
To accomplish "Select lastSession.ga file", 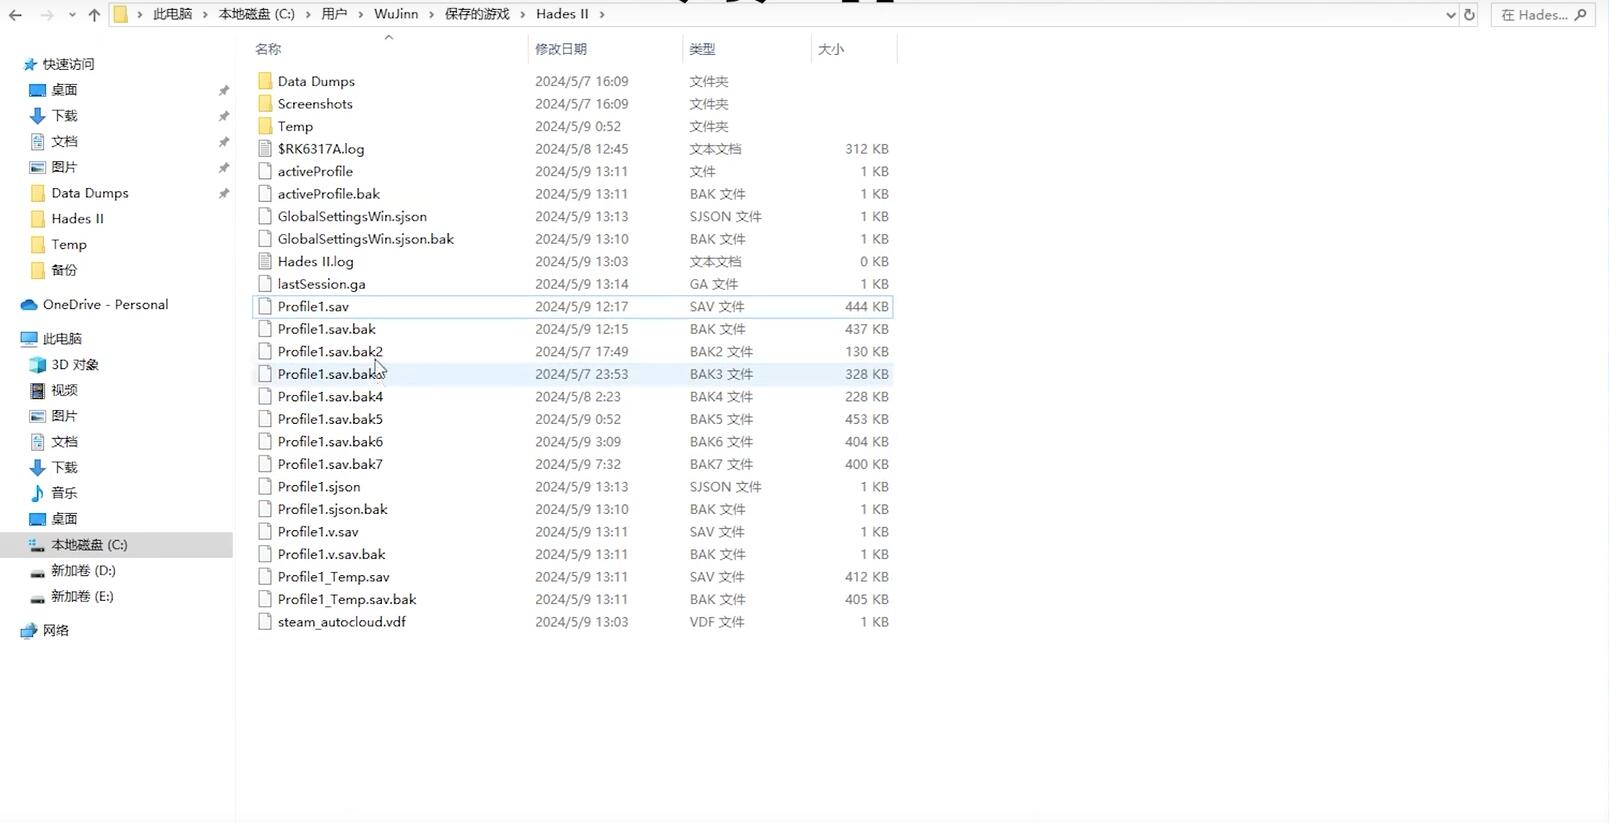I will tap(322, 284).
